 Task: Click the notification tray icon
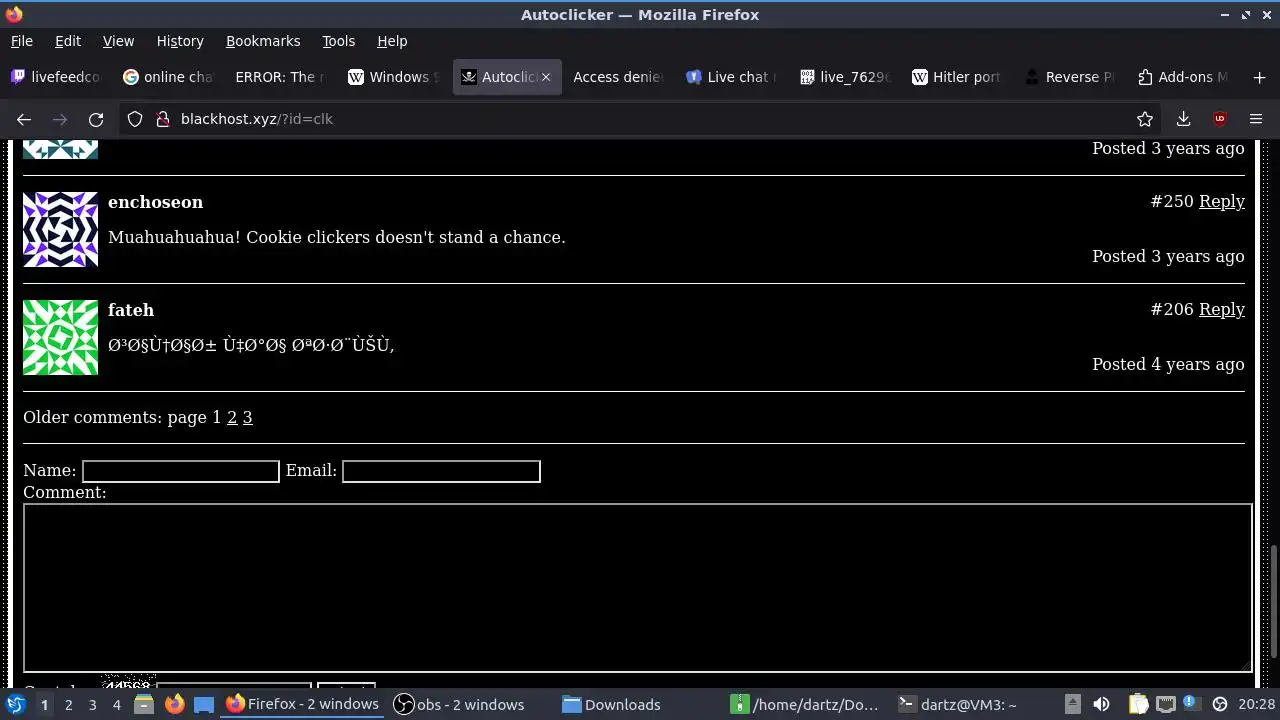1191,704
